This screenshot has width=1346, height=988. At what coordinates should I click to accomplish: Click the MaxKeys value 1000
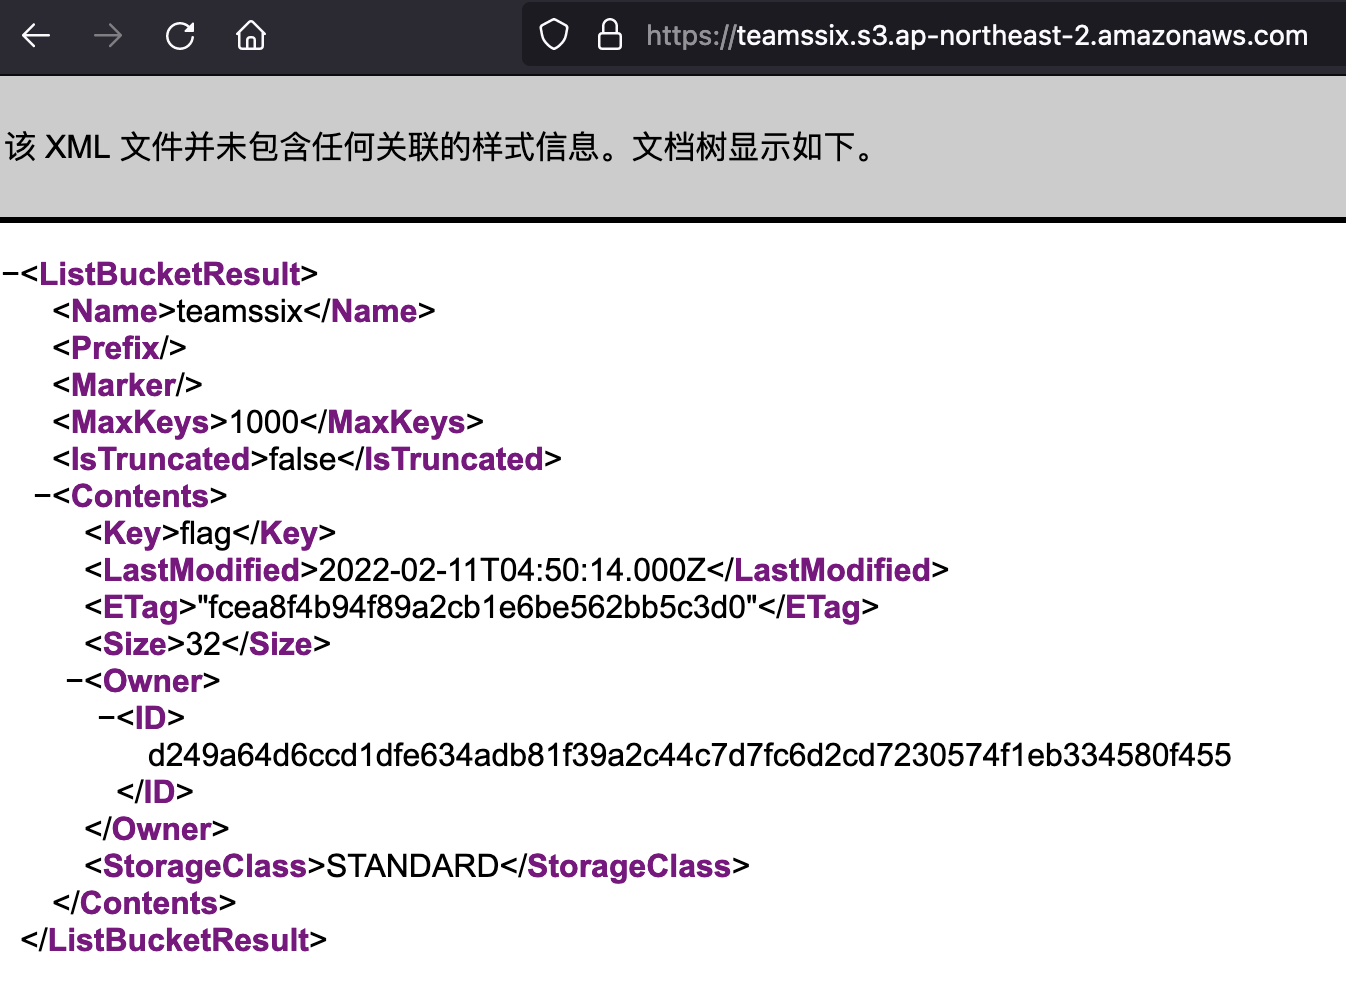[x=264, y=422]
